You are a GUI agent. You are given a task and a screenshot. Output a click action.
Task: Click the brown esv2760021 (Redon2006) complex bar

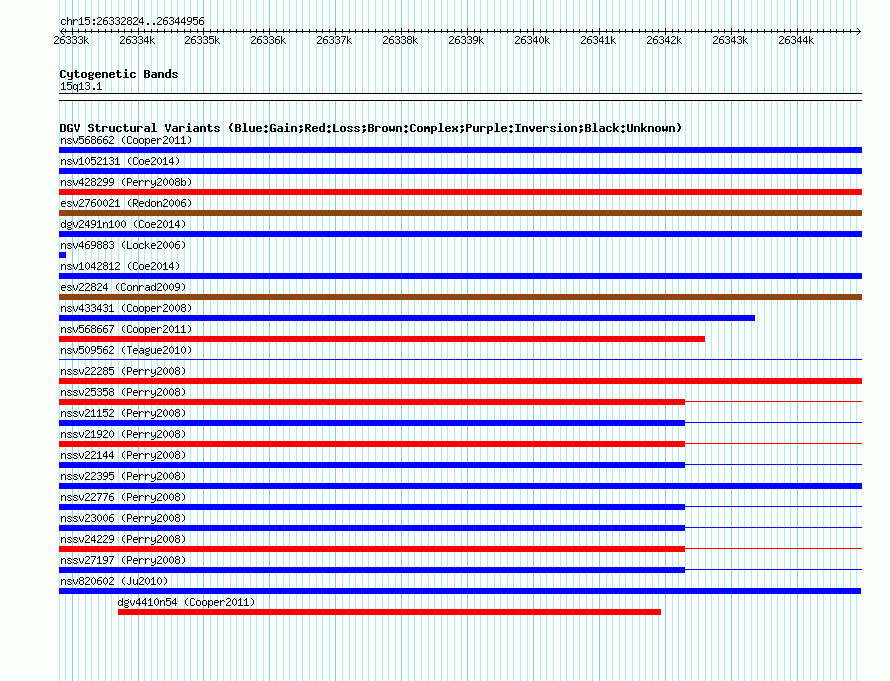tap(460, 213)
